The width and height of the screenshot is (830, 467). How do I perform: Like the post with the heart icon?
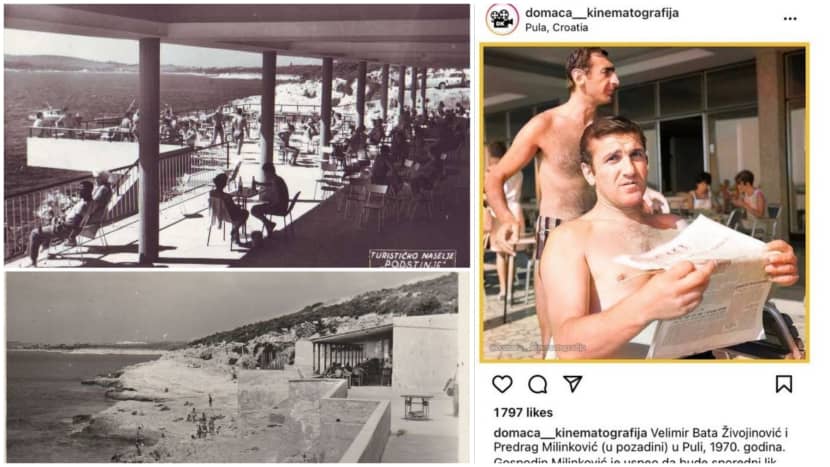[502, 384]
